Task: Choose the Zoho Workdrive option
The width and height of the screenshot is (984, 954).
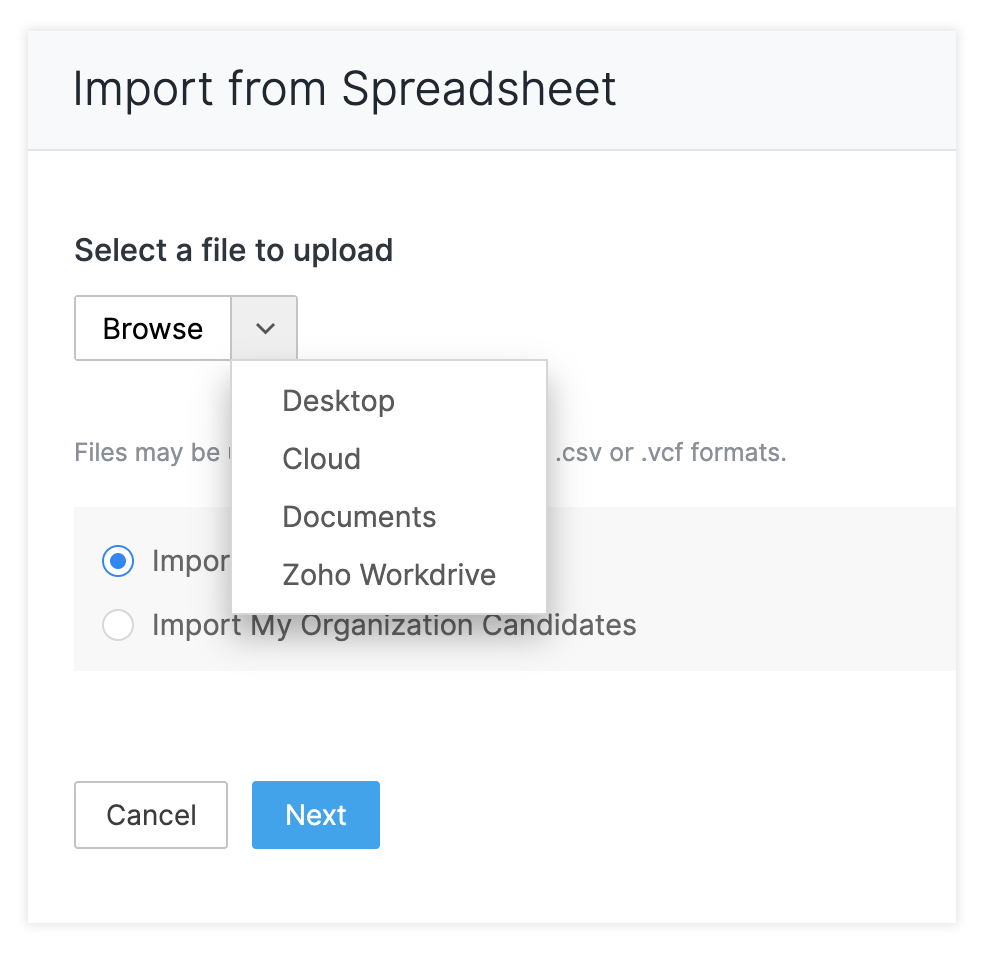Action: click(x=389, y=575)
